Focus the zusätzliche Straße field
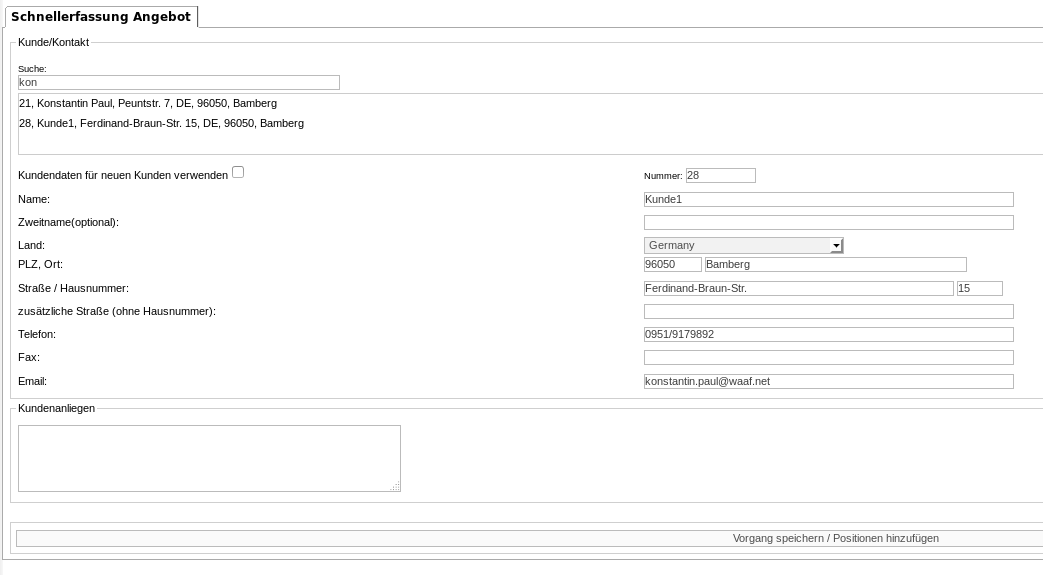This screenshot has height=575, width=1043. (x=828, y=311)
